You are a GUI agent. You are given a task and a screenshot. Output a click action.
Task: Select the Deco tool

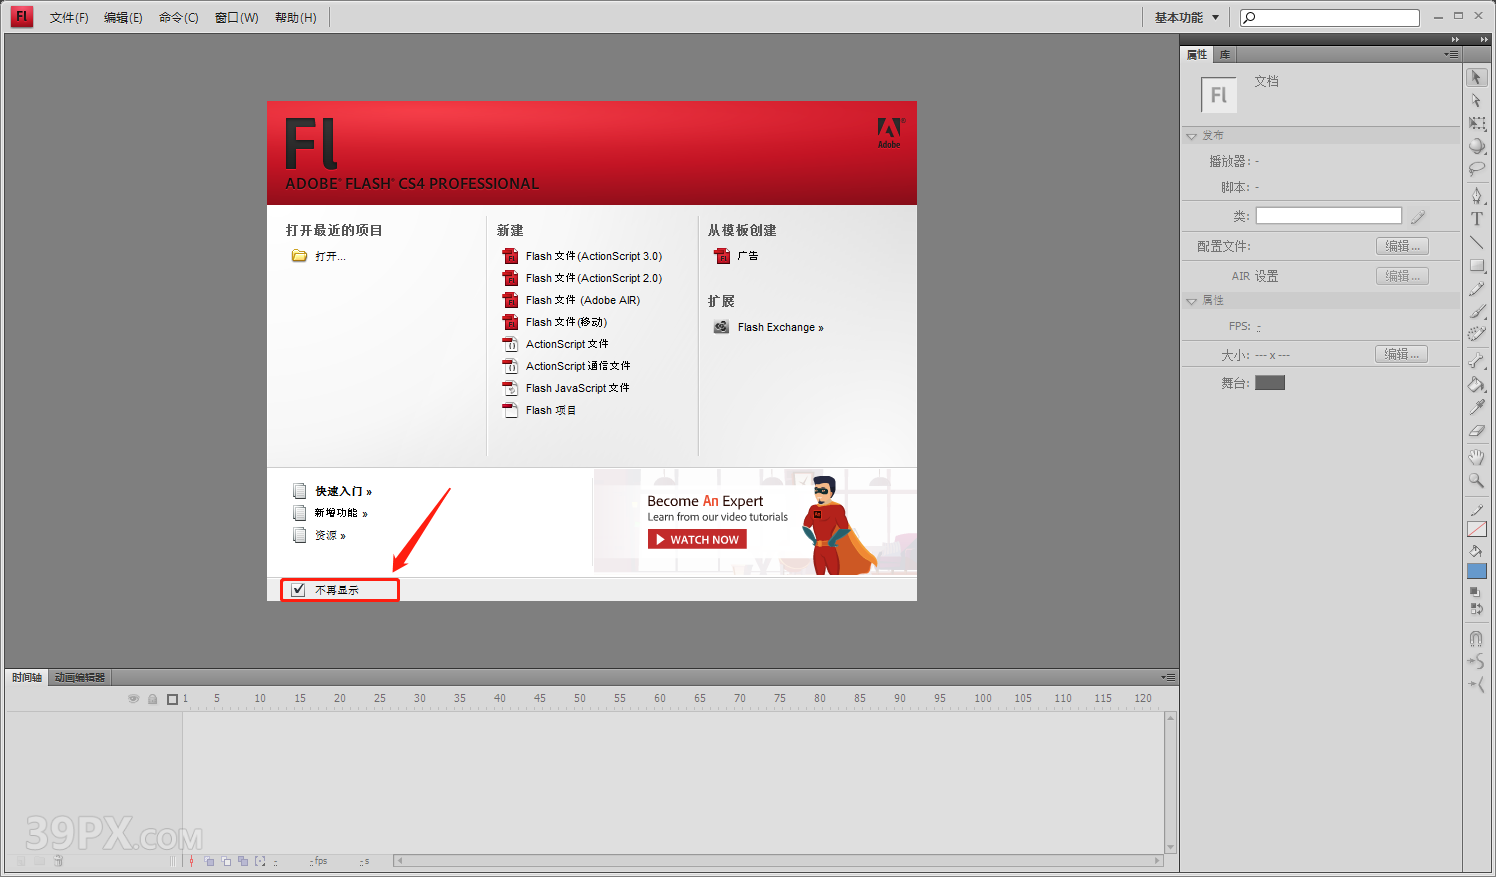coord(1476,335)
